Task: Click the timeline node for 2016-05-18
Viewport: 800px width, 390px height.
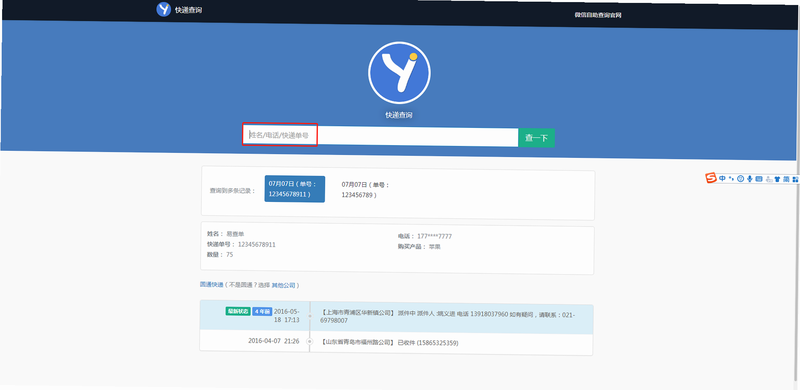Action: 310,316
